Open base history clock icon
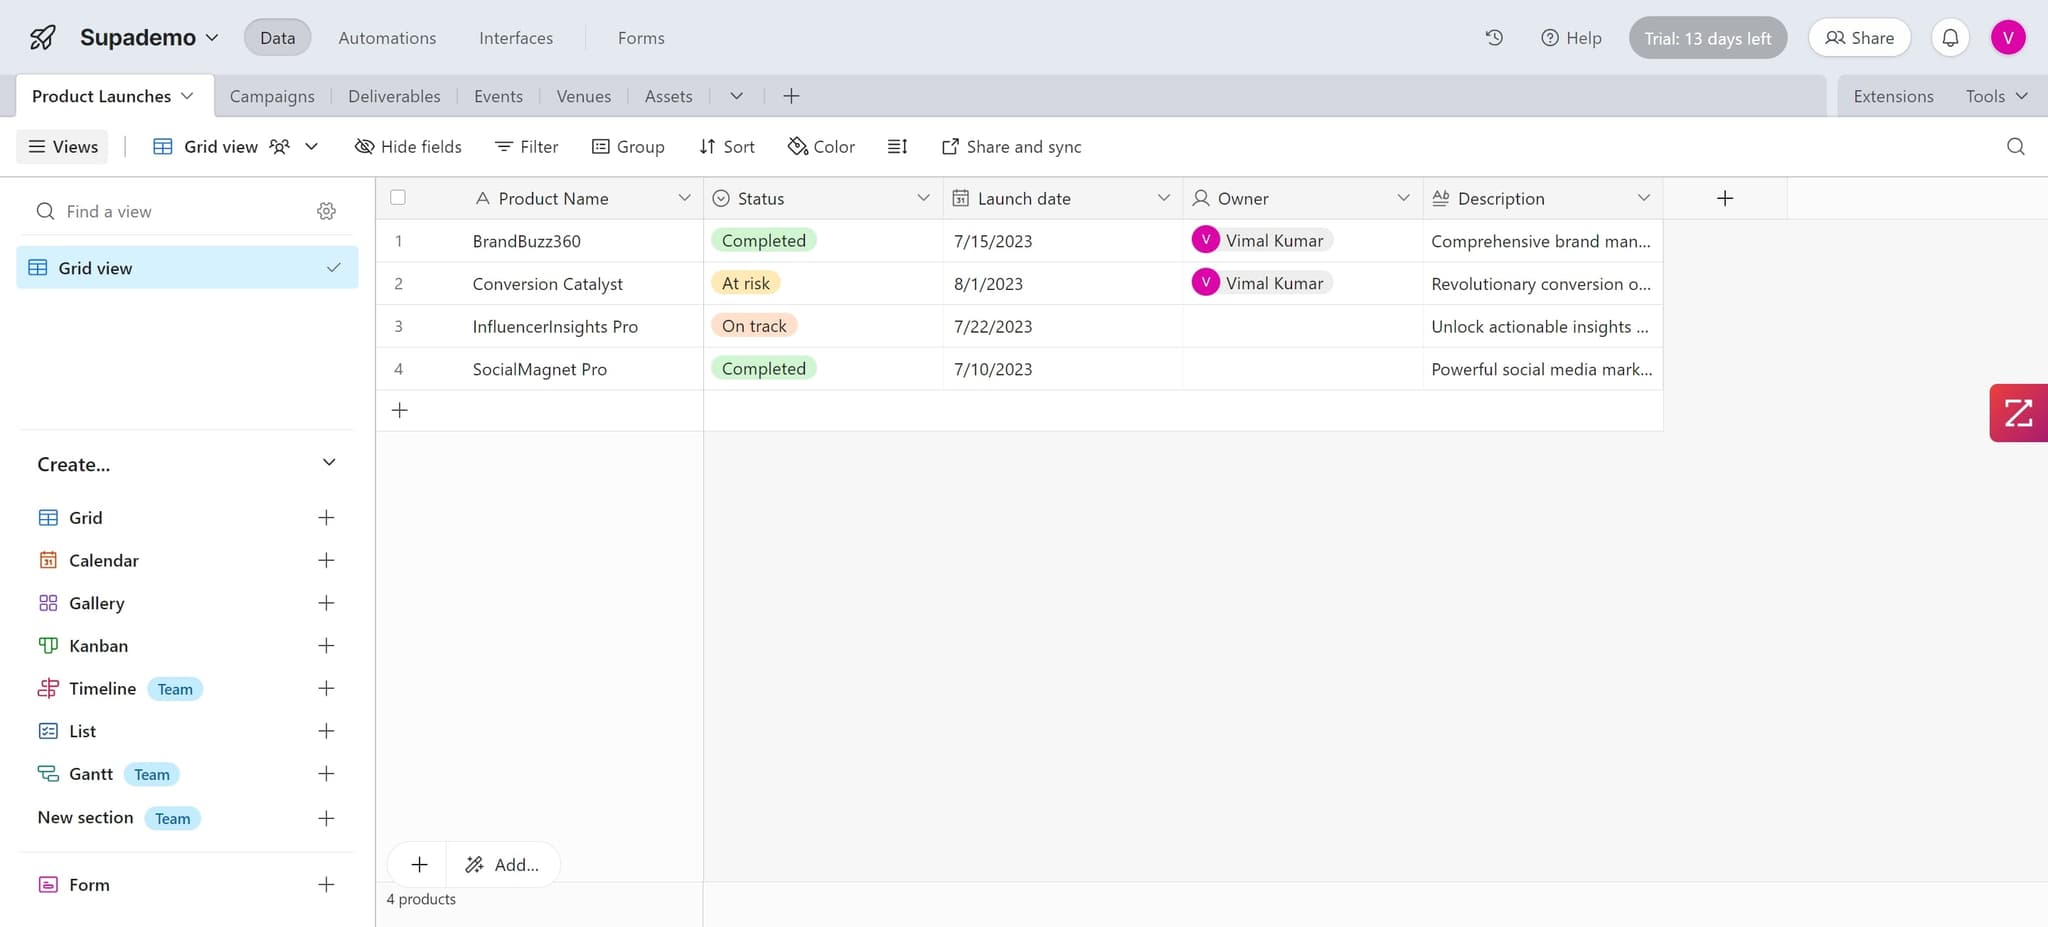Screen dimensions: 2048x927 [x=1494, y=38]
